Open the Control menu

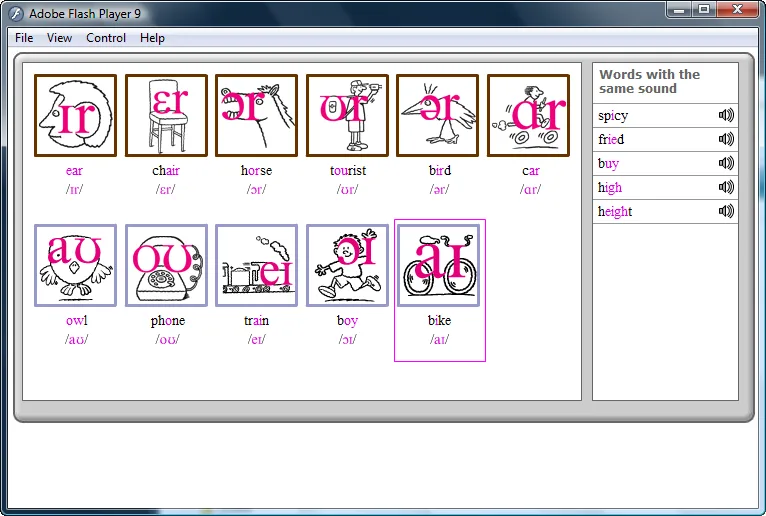pyautogui.click(x=106, y=38)
